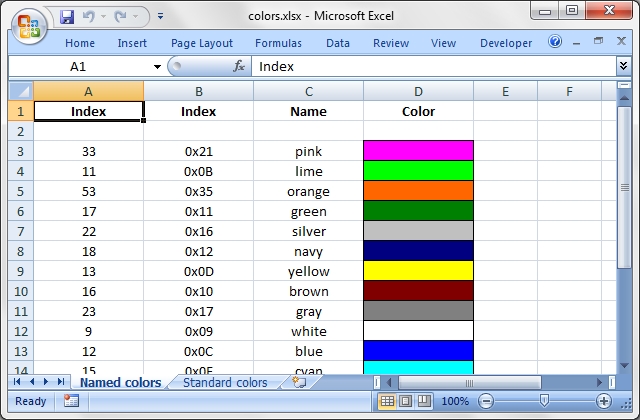
Task: Go to last sheet tab arrow
Action: 61,382
